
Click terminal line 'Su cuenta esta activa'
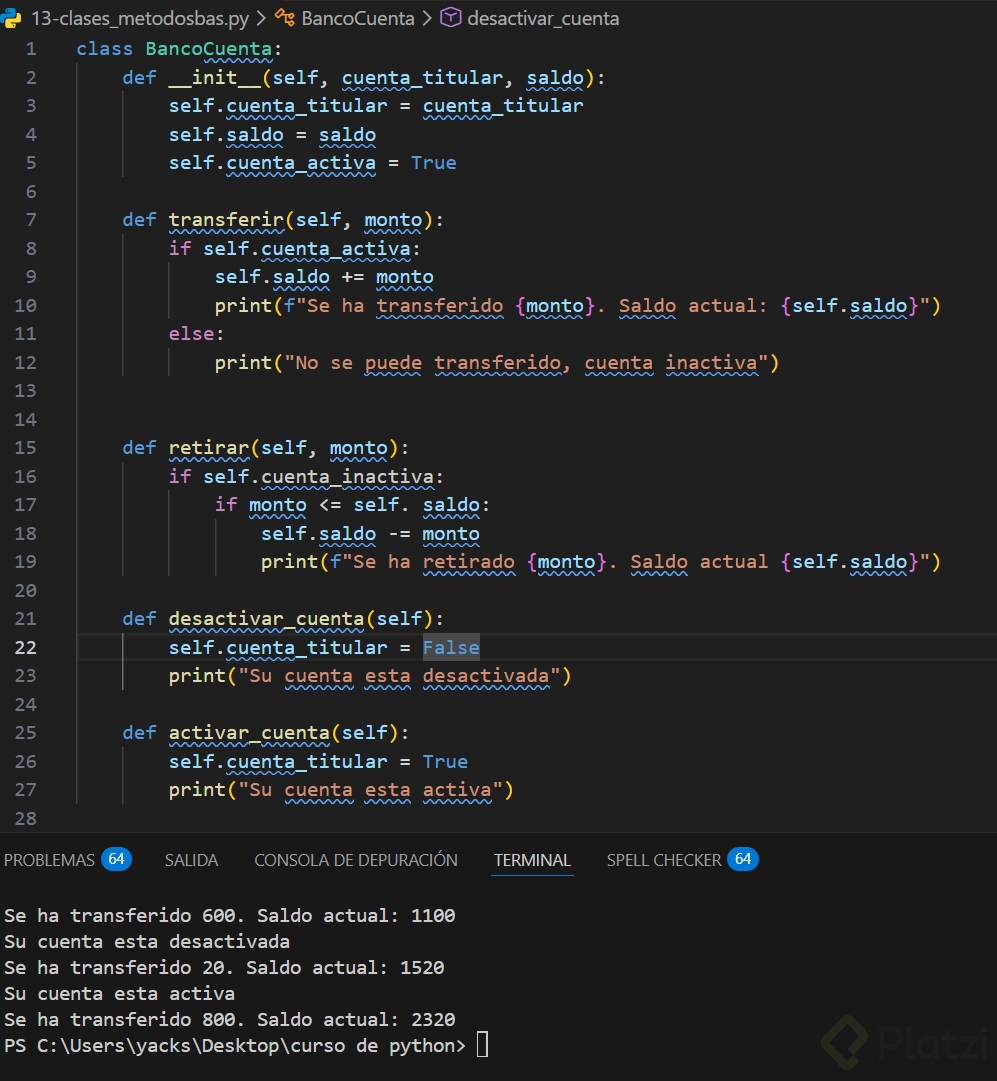(x=119, y=994)
